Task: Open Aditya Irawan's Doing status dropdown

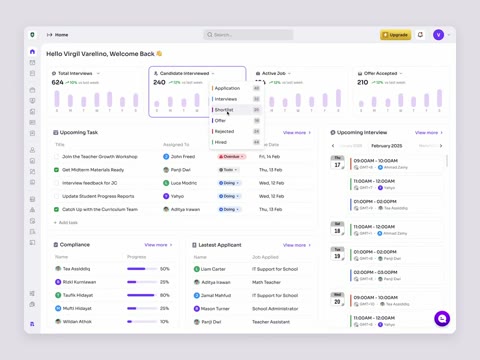Action: click(x=229, y=209)
